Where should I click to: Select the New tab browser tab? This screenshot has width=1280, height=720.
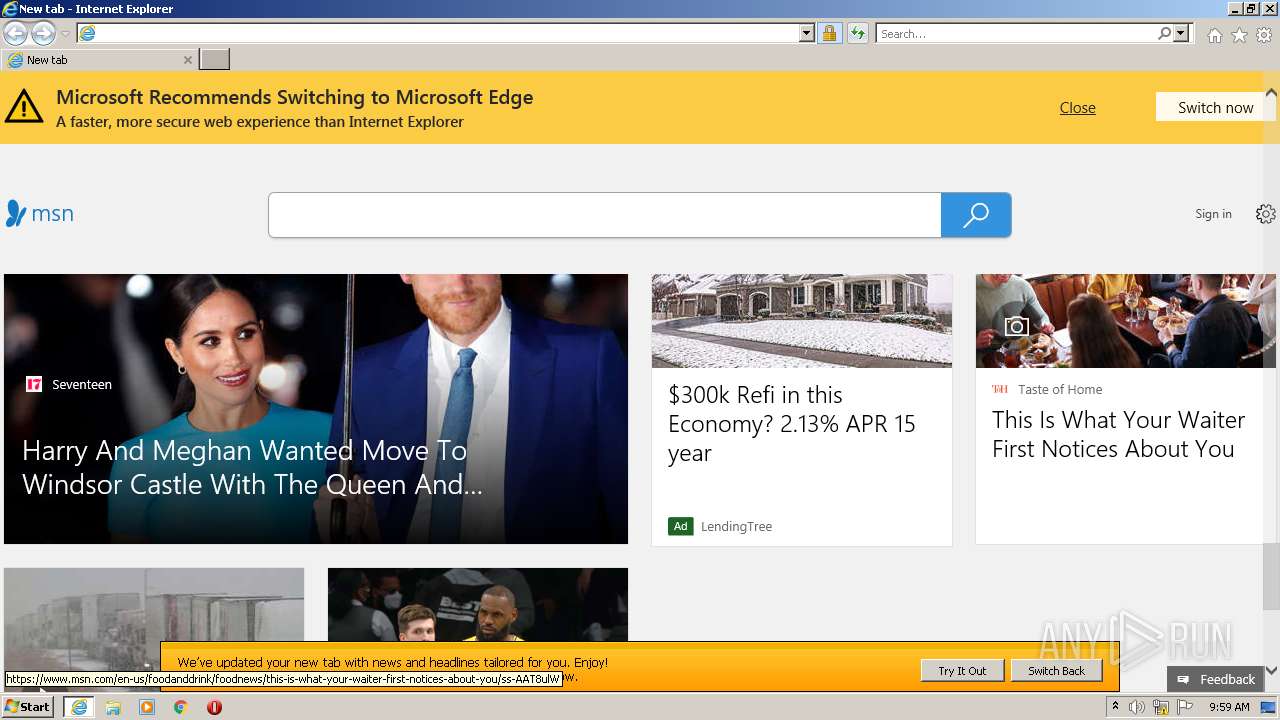[x=99, y=60]
